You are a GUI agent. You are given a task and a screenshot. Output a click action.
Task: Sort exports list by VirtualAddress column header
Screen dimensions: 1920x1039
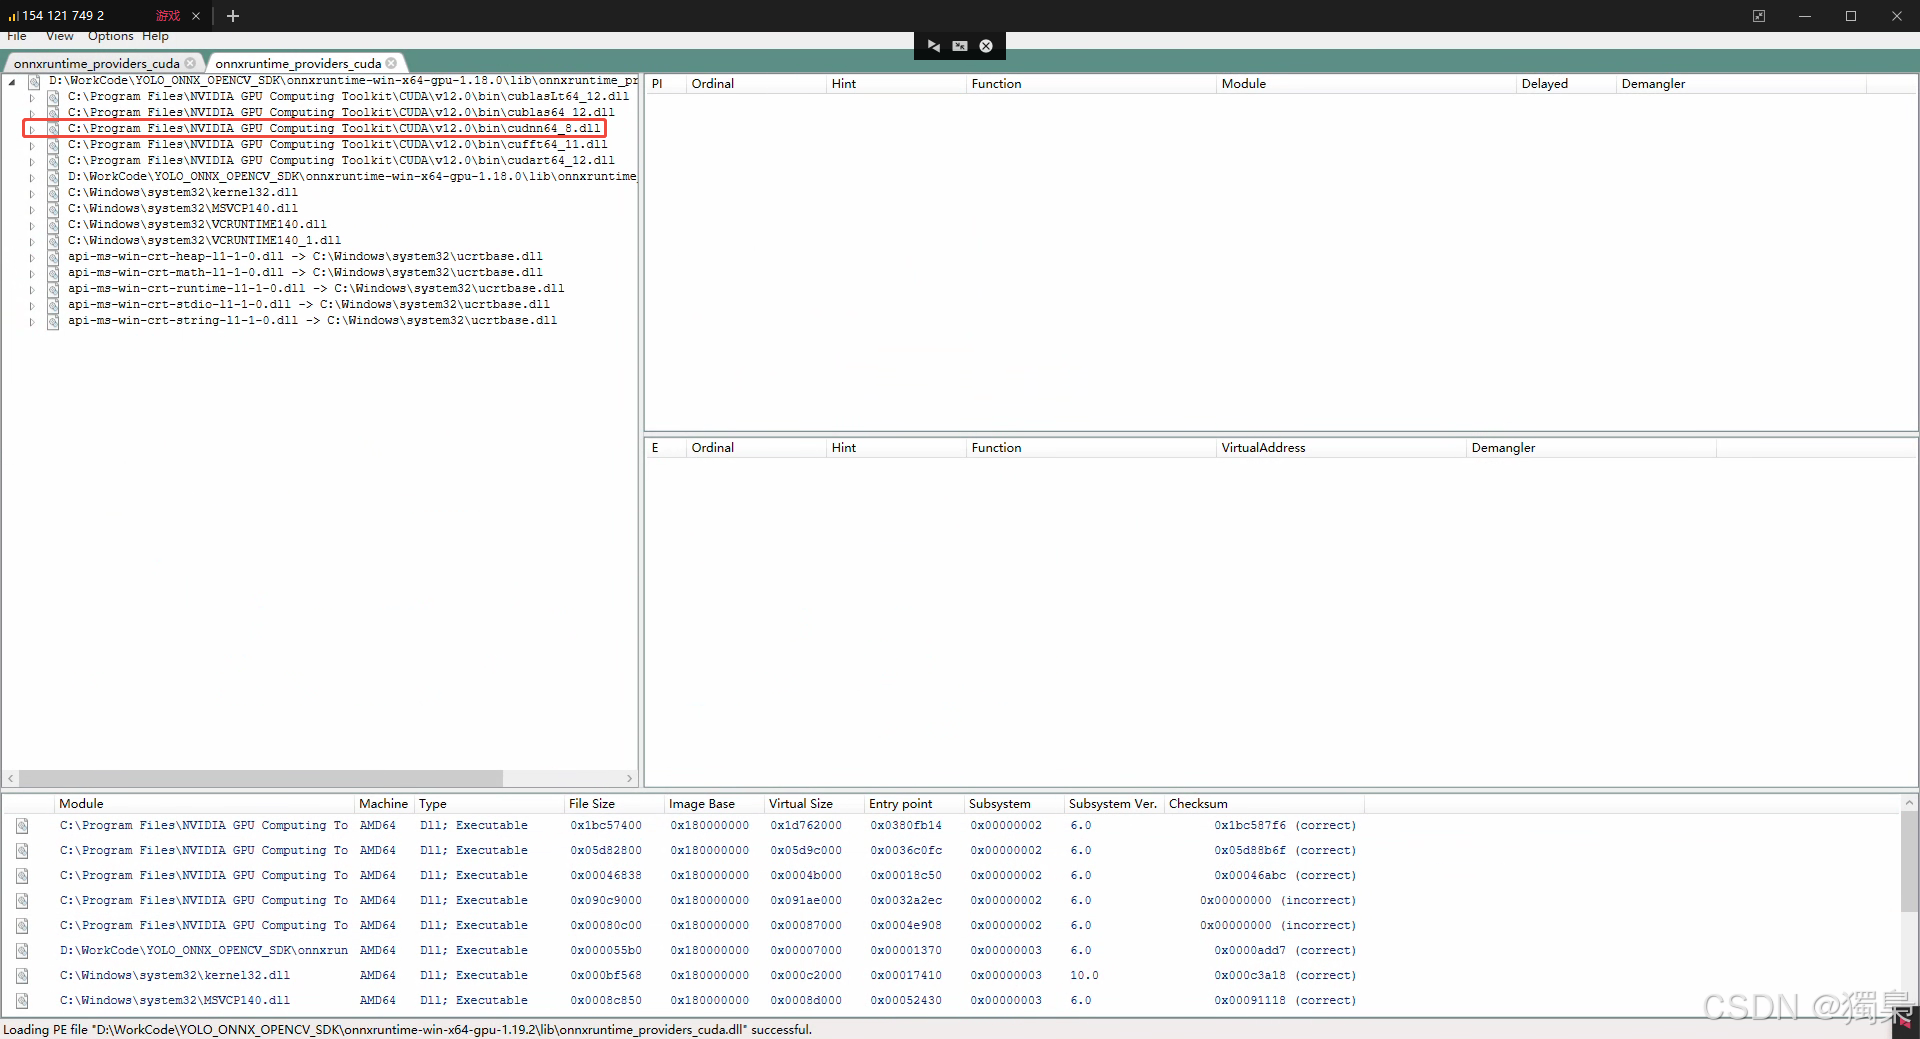[1340, 448]
